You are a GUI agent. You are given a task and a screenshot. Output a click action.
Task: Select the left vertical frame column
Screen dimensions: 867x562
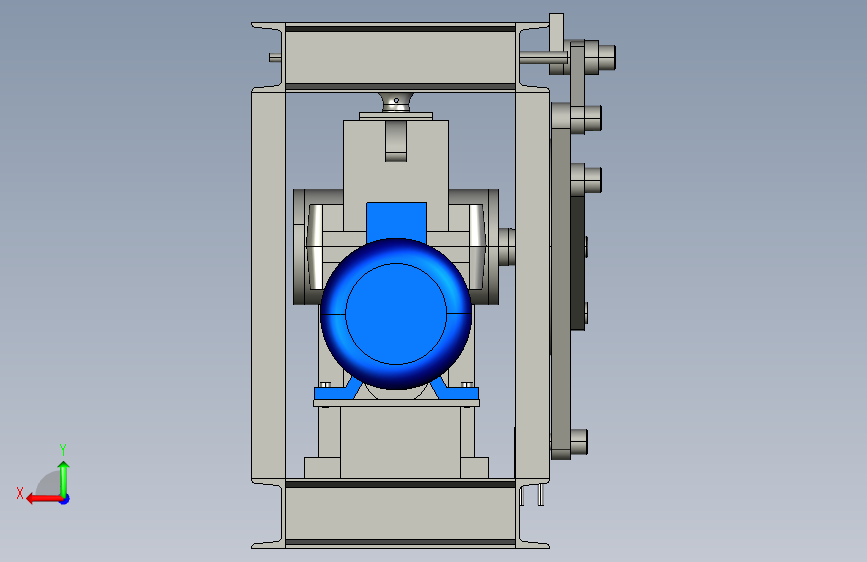click(268, 285)
